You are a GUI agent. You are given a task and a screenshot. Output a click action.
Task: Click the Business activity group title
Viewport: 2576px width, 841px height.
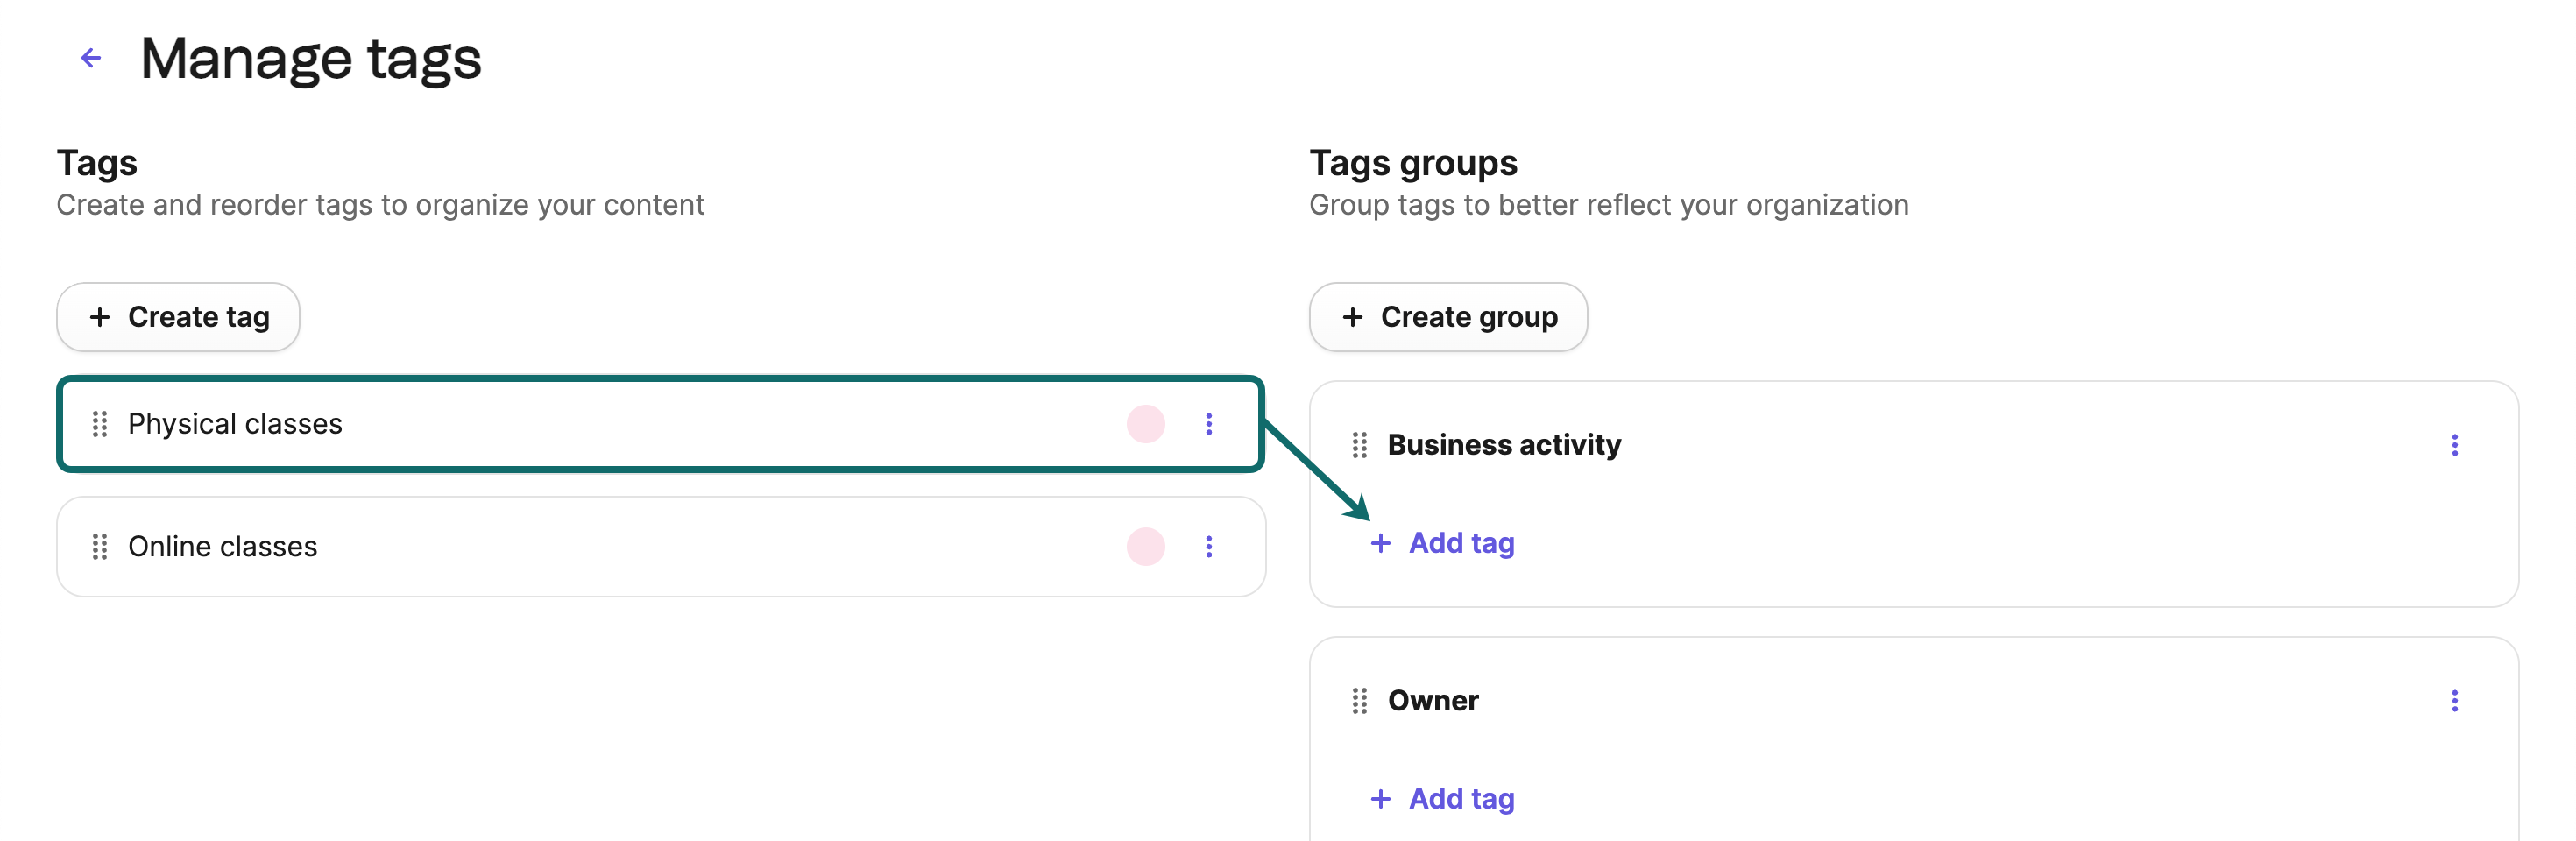(1504, 445)
